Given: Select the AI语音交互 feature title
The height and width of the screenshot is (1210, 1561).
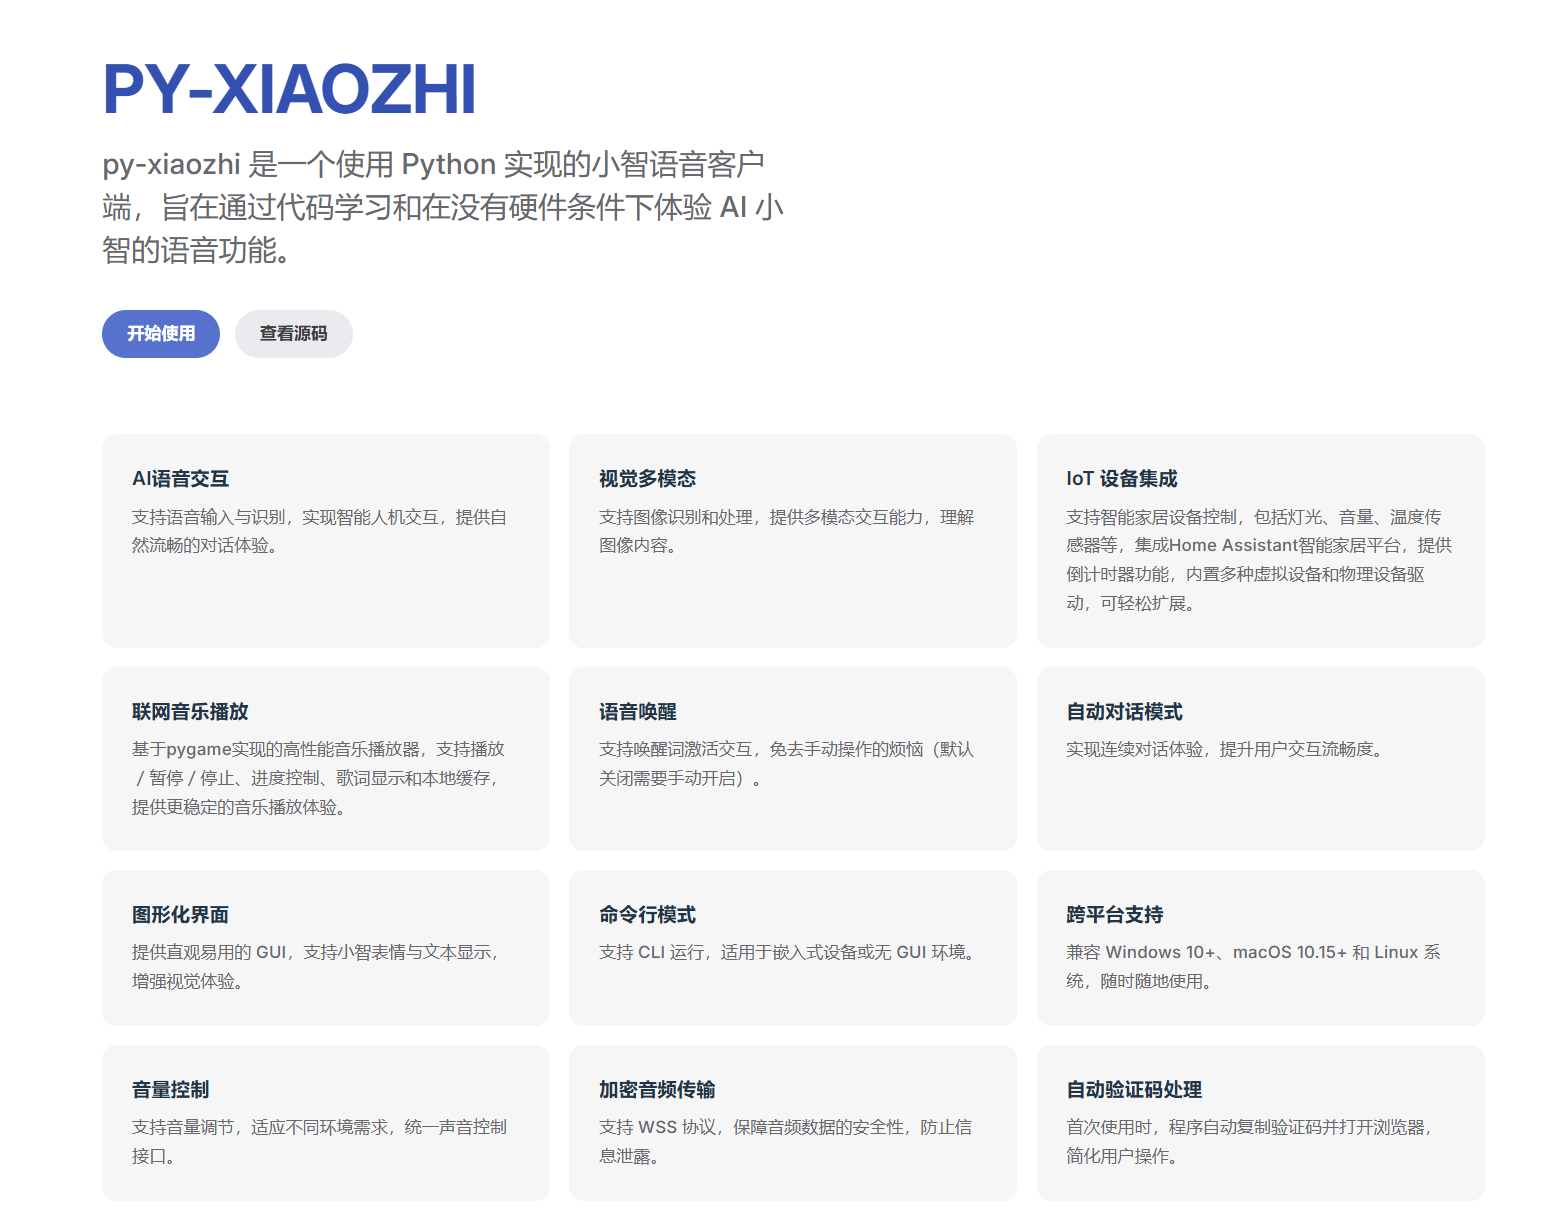Looking at the screenshot, I should (x=181, y=479).
